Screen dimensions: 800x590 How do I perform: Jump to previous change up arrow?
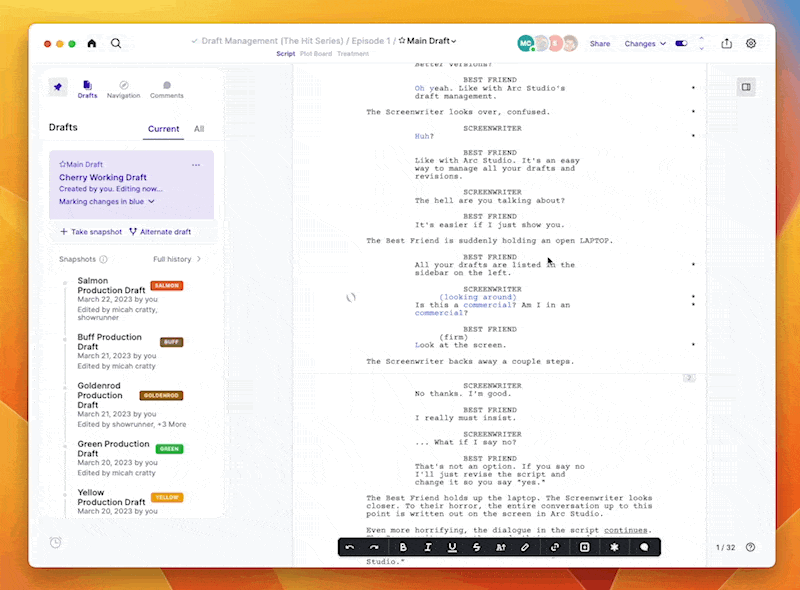pos(701,38)
